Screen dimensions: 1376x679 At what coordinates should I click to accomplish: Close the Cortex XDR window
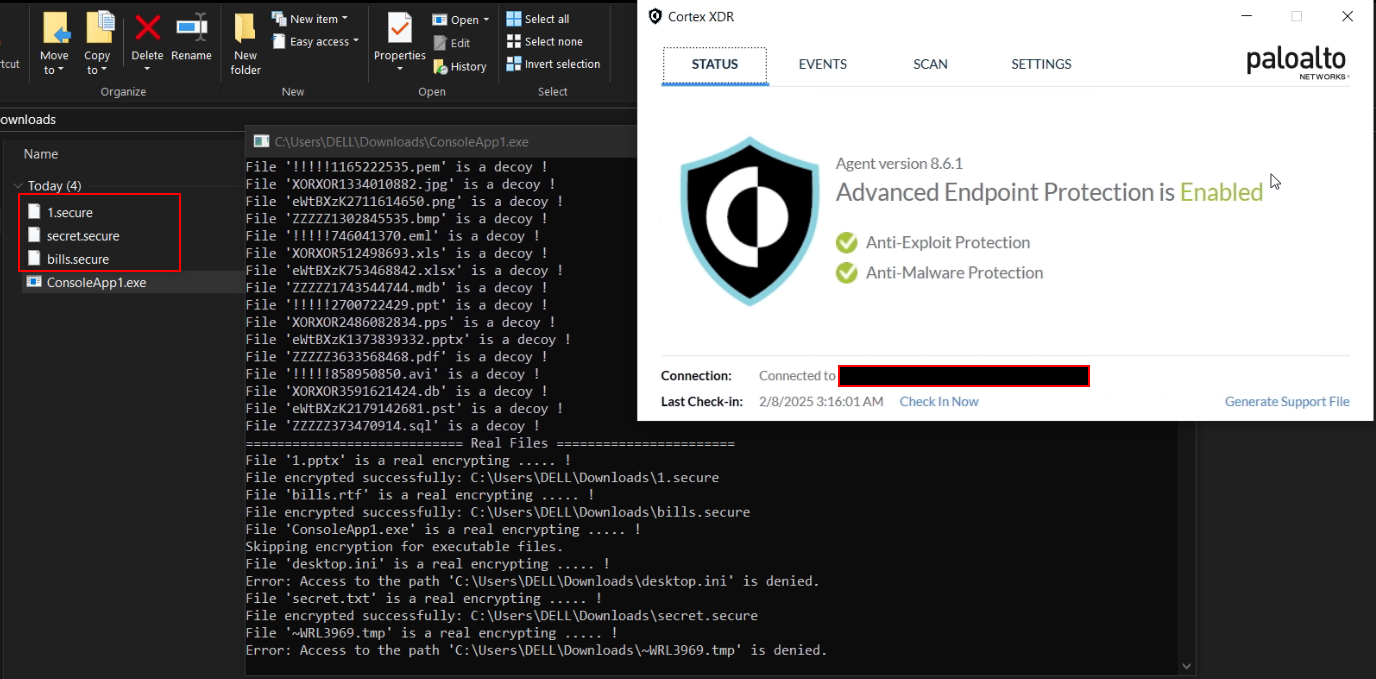pos(1347,16)
